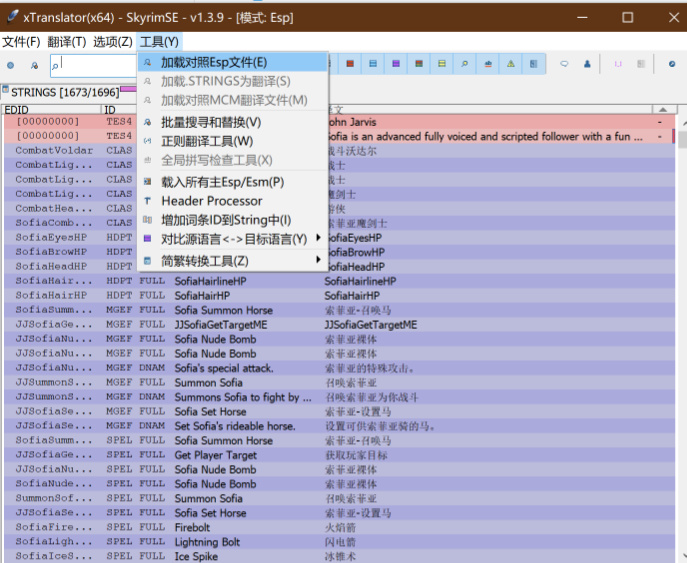Click translation cell '火焰箭'
The width and height of the screenshot is (687, 563).
pos(340,528)
